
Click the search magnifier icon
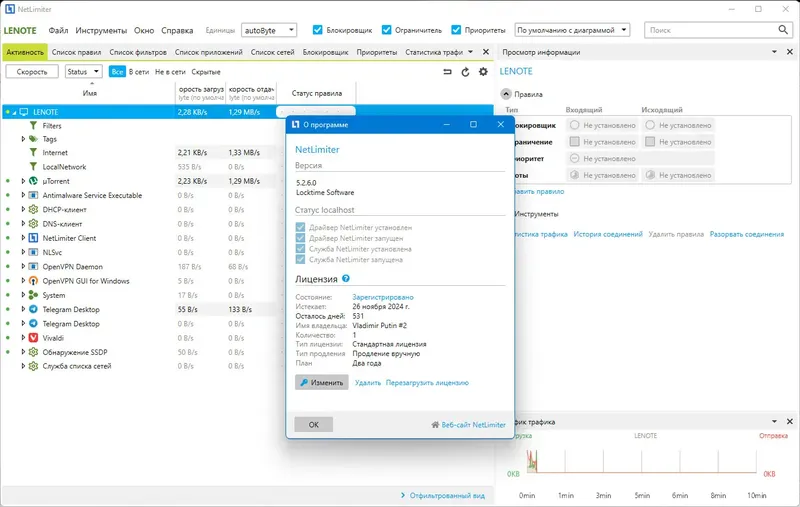[x=783, y=30]
